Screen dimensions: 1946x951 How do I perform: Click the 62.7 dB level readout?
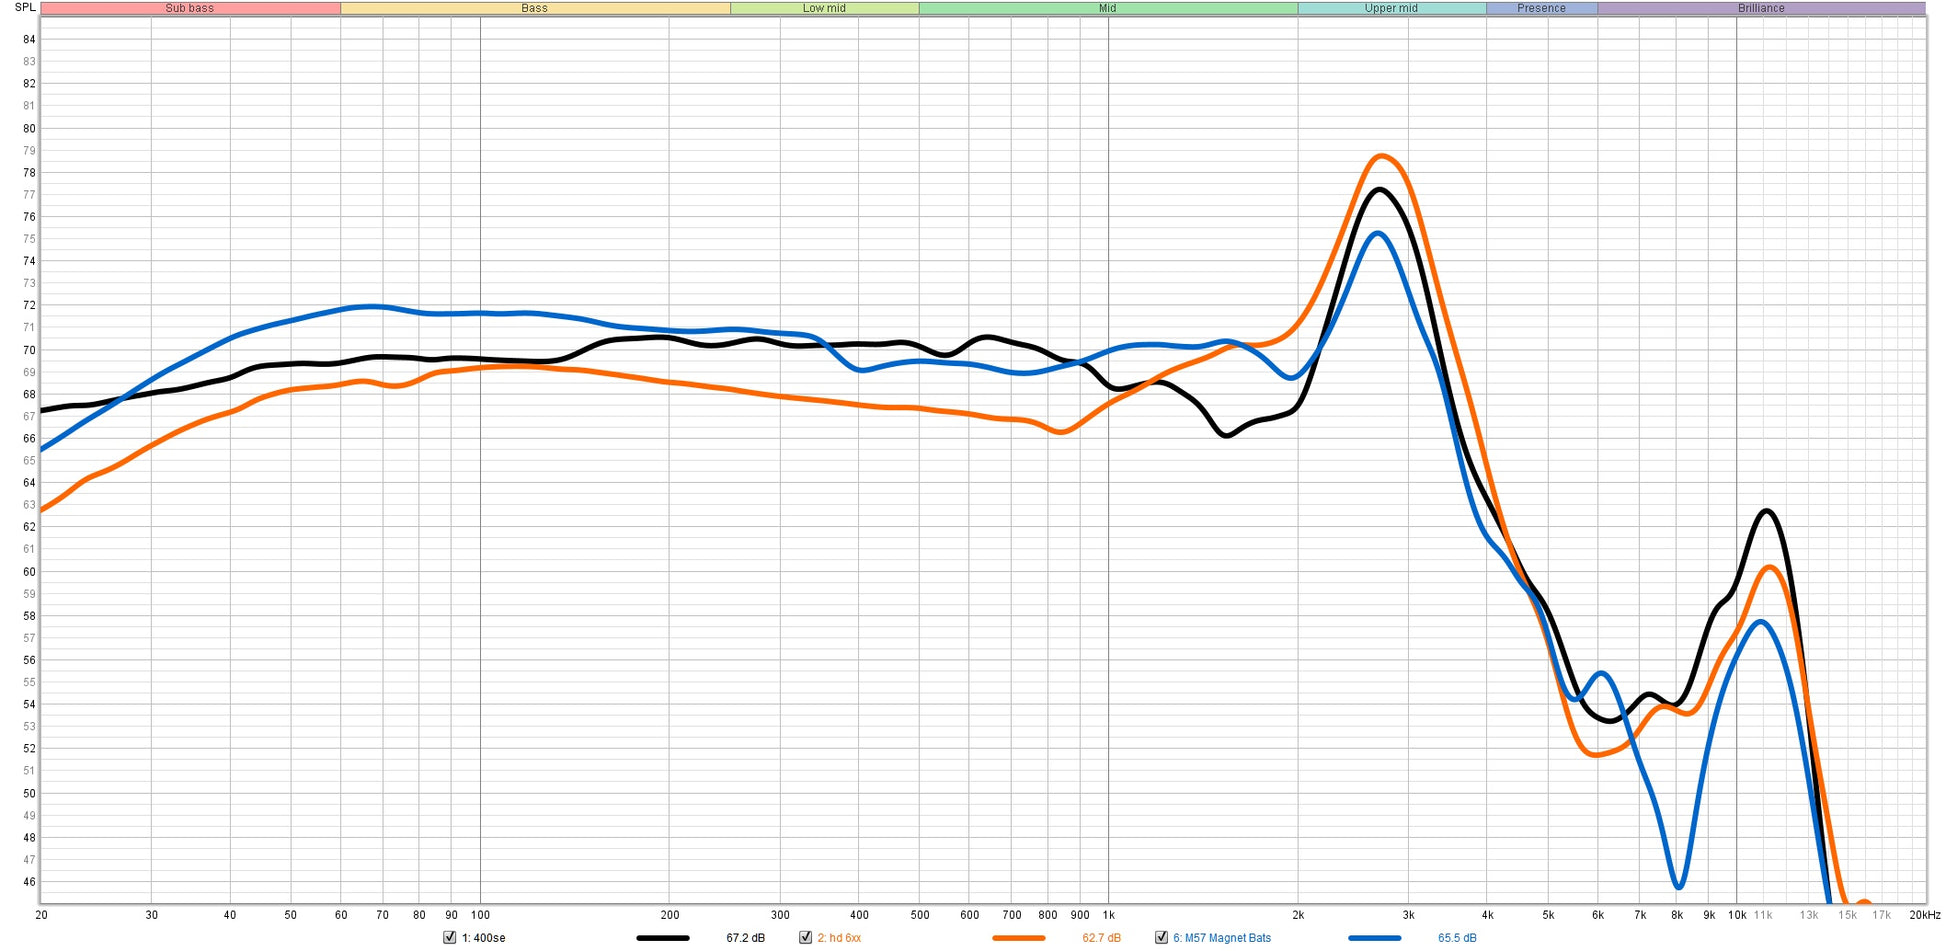tap(1100, 938)
